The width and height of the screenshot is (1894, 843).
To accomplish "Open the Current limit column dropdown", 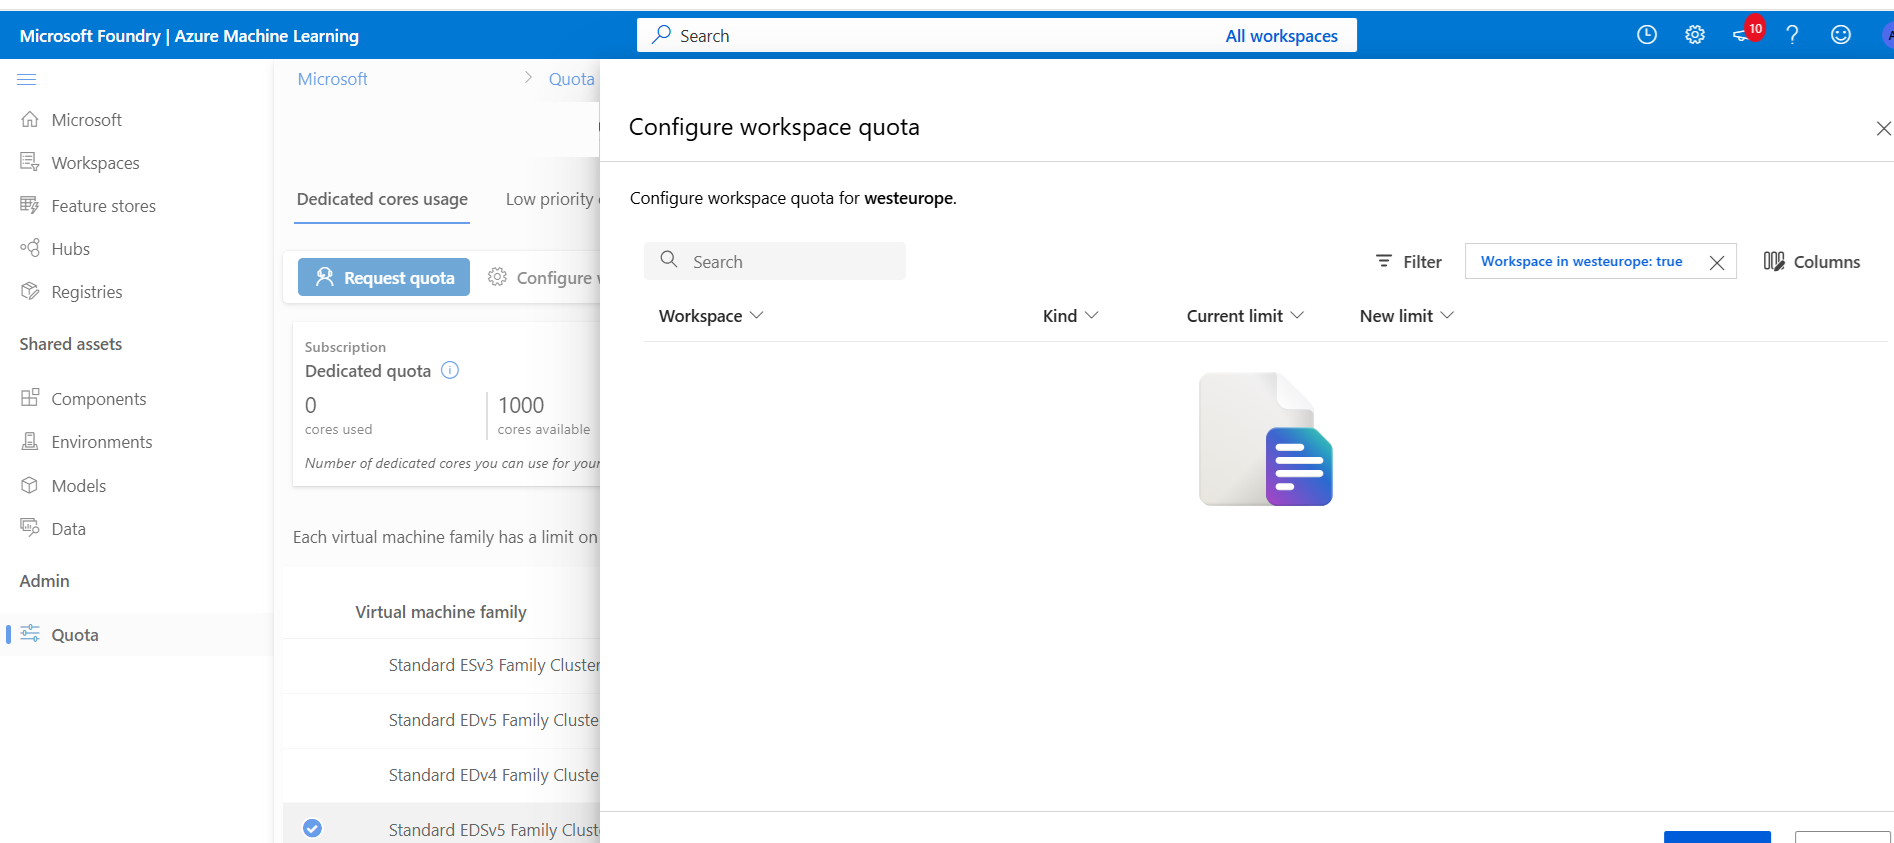I will (1297, 315).
